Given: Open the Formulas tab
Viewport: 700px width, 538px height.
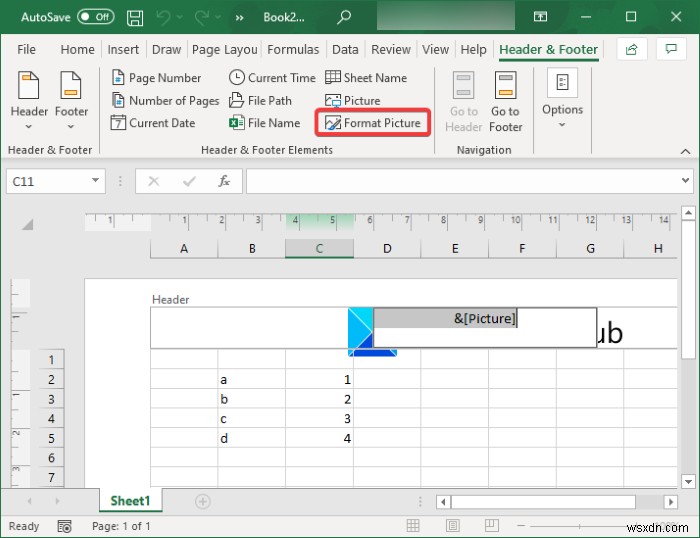Looking at the screenshot, I should click(293, 50).
